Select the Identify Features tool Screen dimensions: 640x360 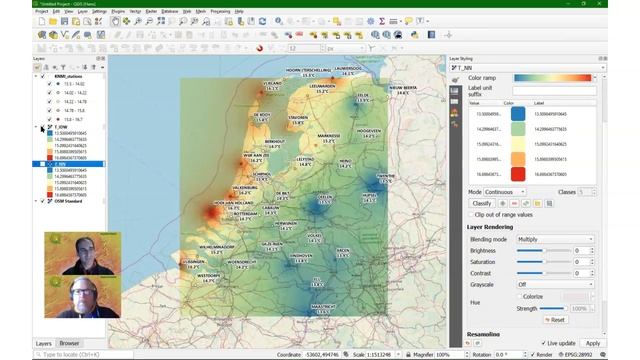click(x=279, y=21)
